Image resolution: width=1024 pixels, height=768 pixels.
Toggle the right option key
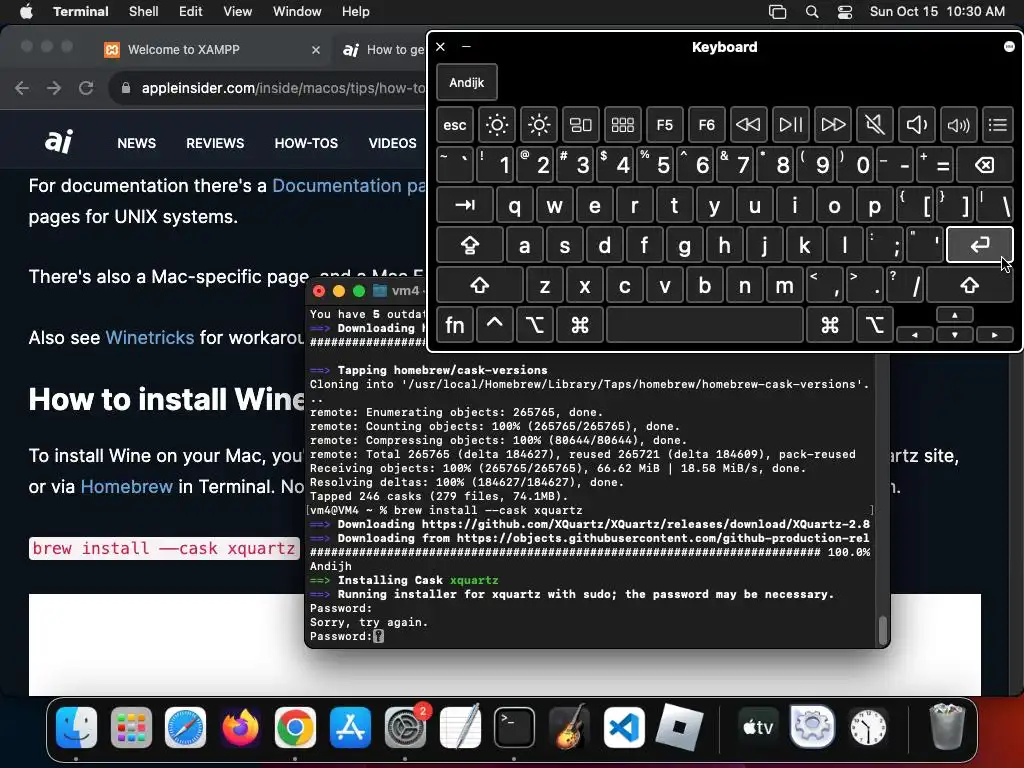tap(875, 325)
